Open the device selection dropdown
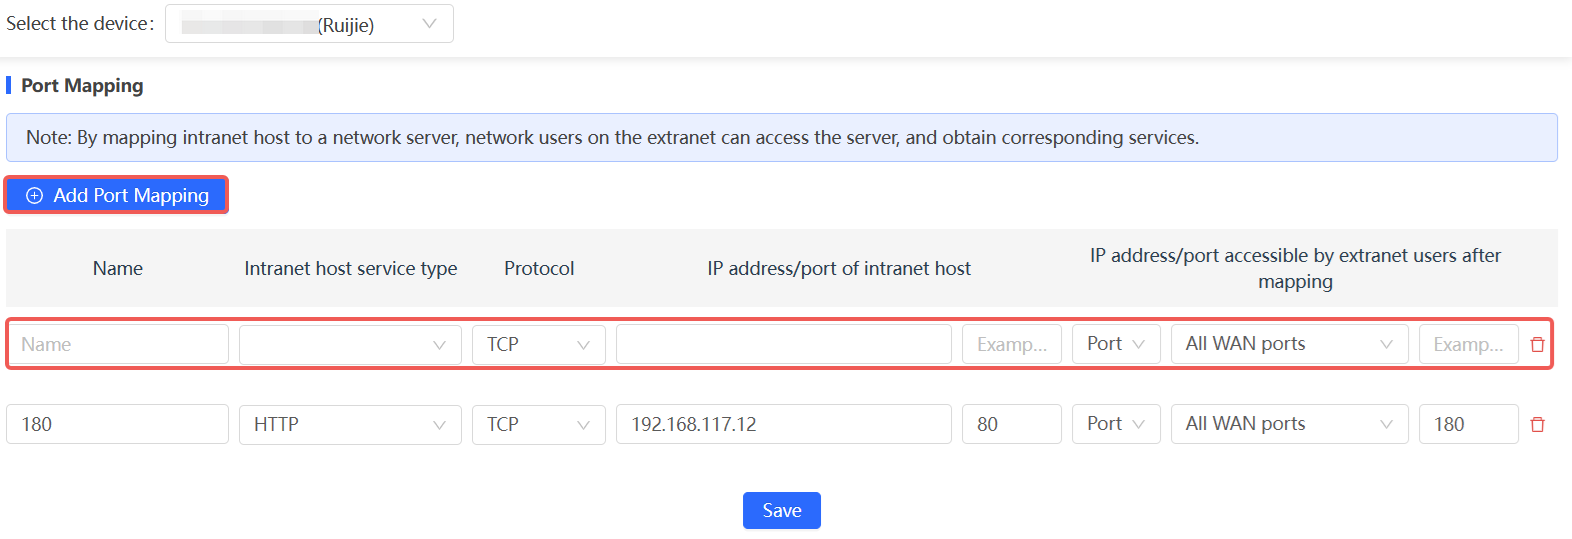This screenshot has width=1572, height=539. pos(309,24)
